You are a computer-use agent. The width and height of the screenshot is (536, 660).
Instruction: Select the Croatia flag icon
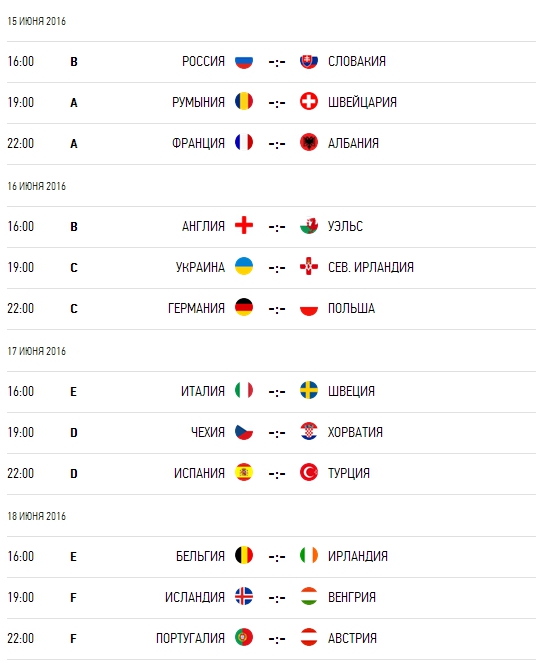tap(309, 431)
